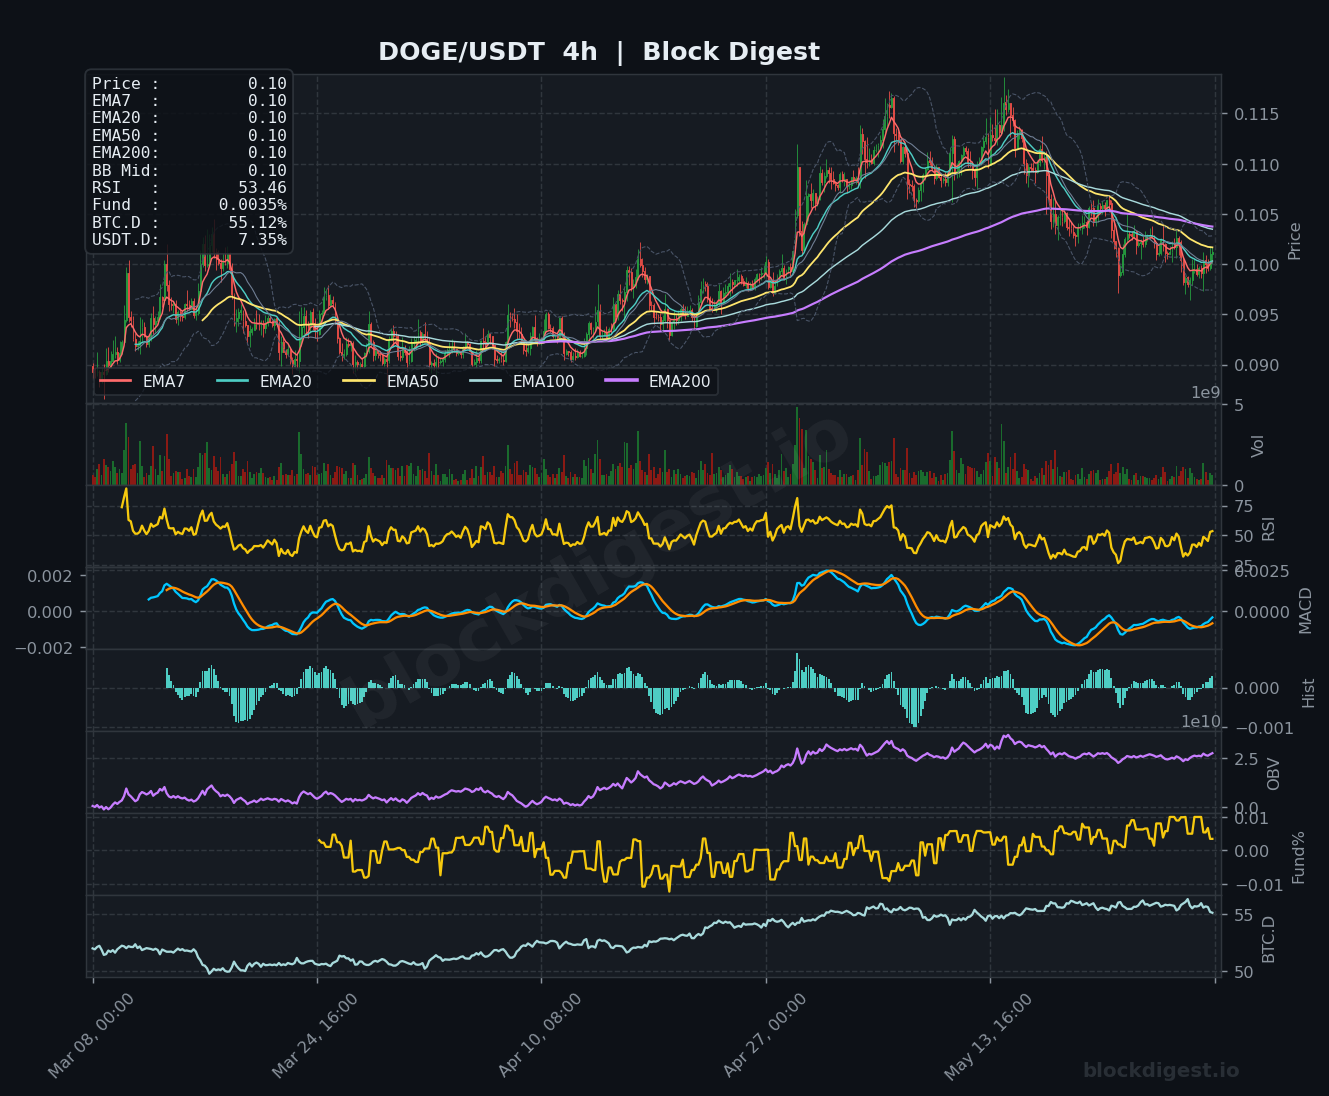Screen dimensions: 1329x1096
Task: Click the 50 tick on BTC.D axis
Action: pos(1243,972)
